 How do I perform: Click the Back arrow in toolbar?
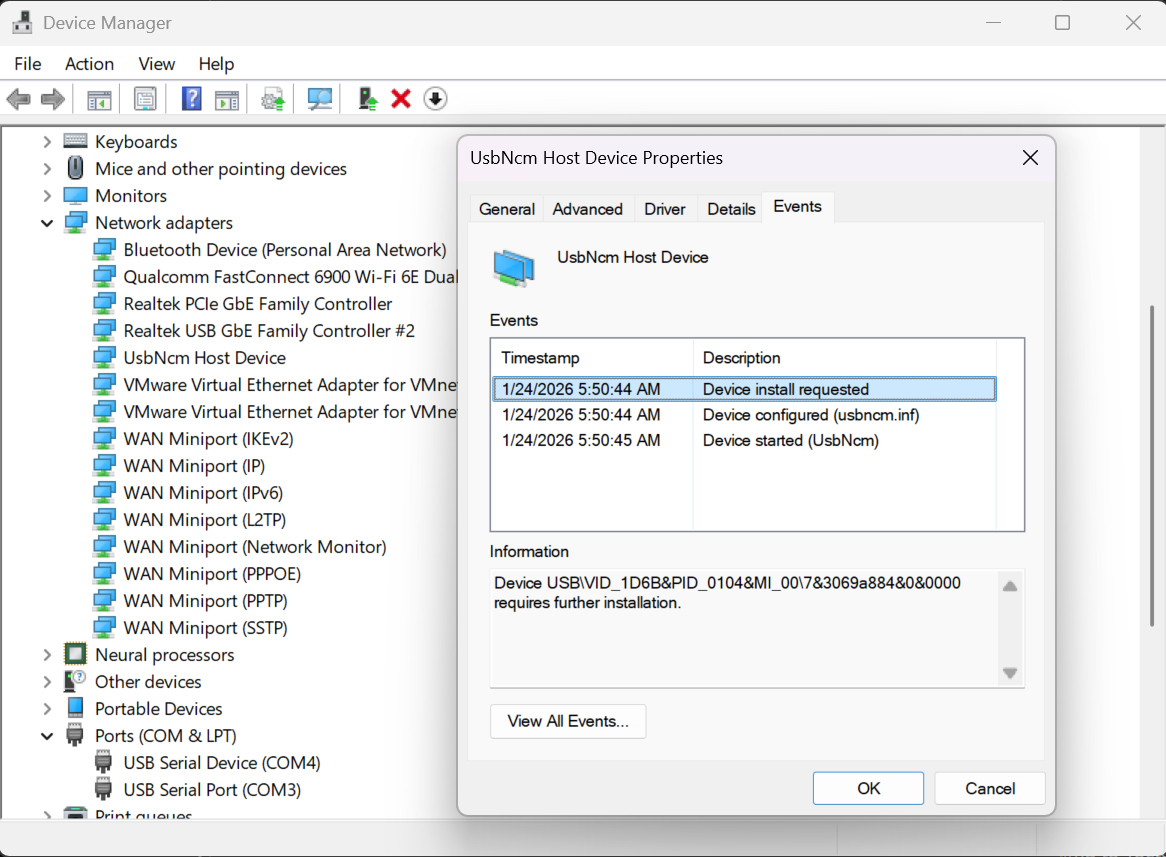19,99
